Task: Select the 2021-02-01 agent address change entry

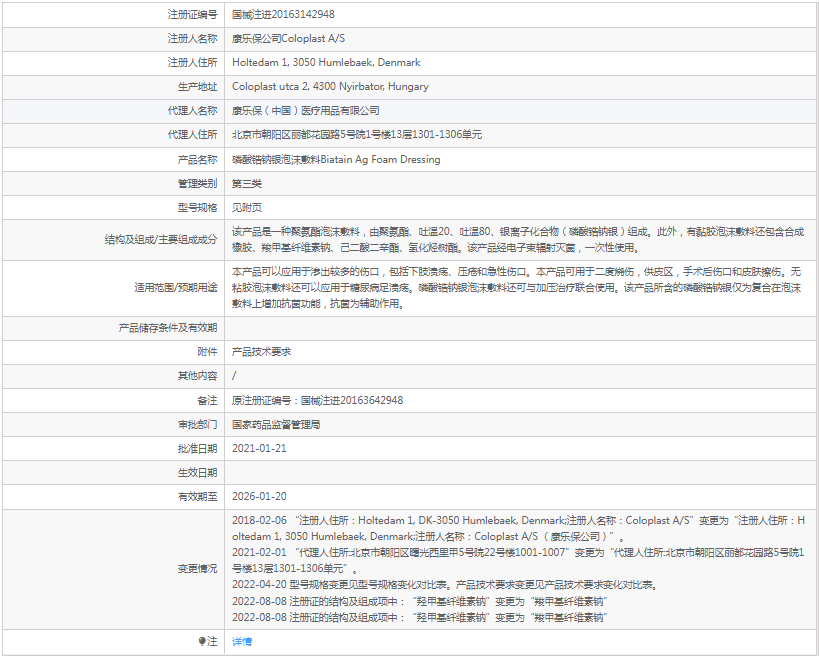Action: (x=518, y=560)
